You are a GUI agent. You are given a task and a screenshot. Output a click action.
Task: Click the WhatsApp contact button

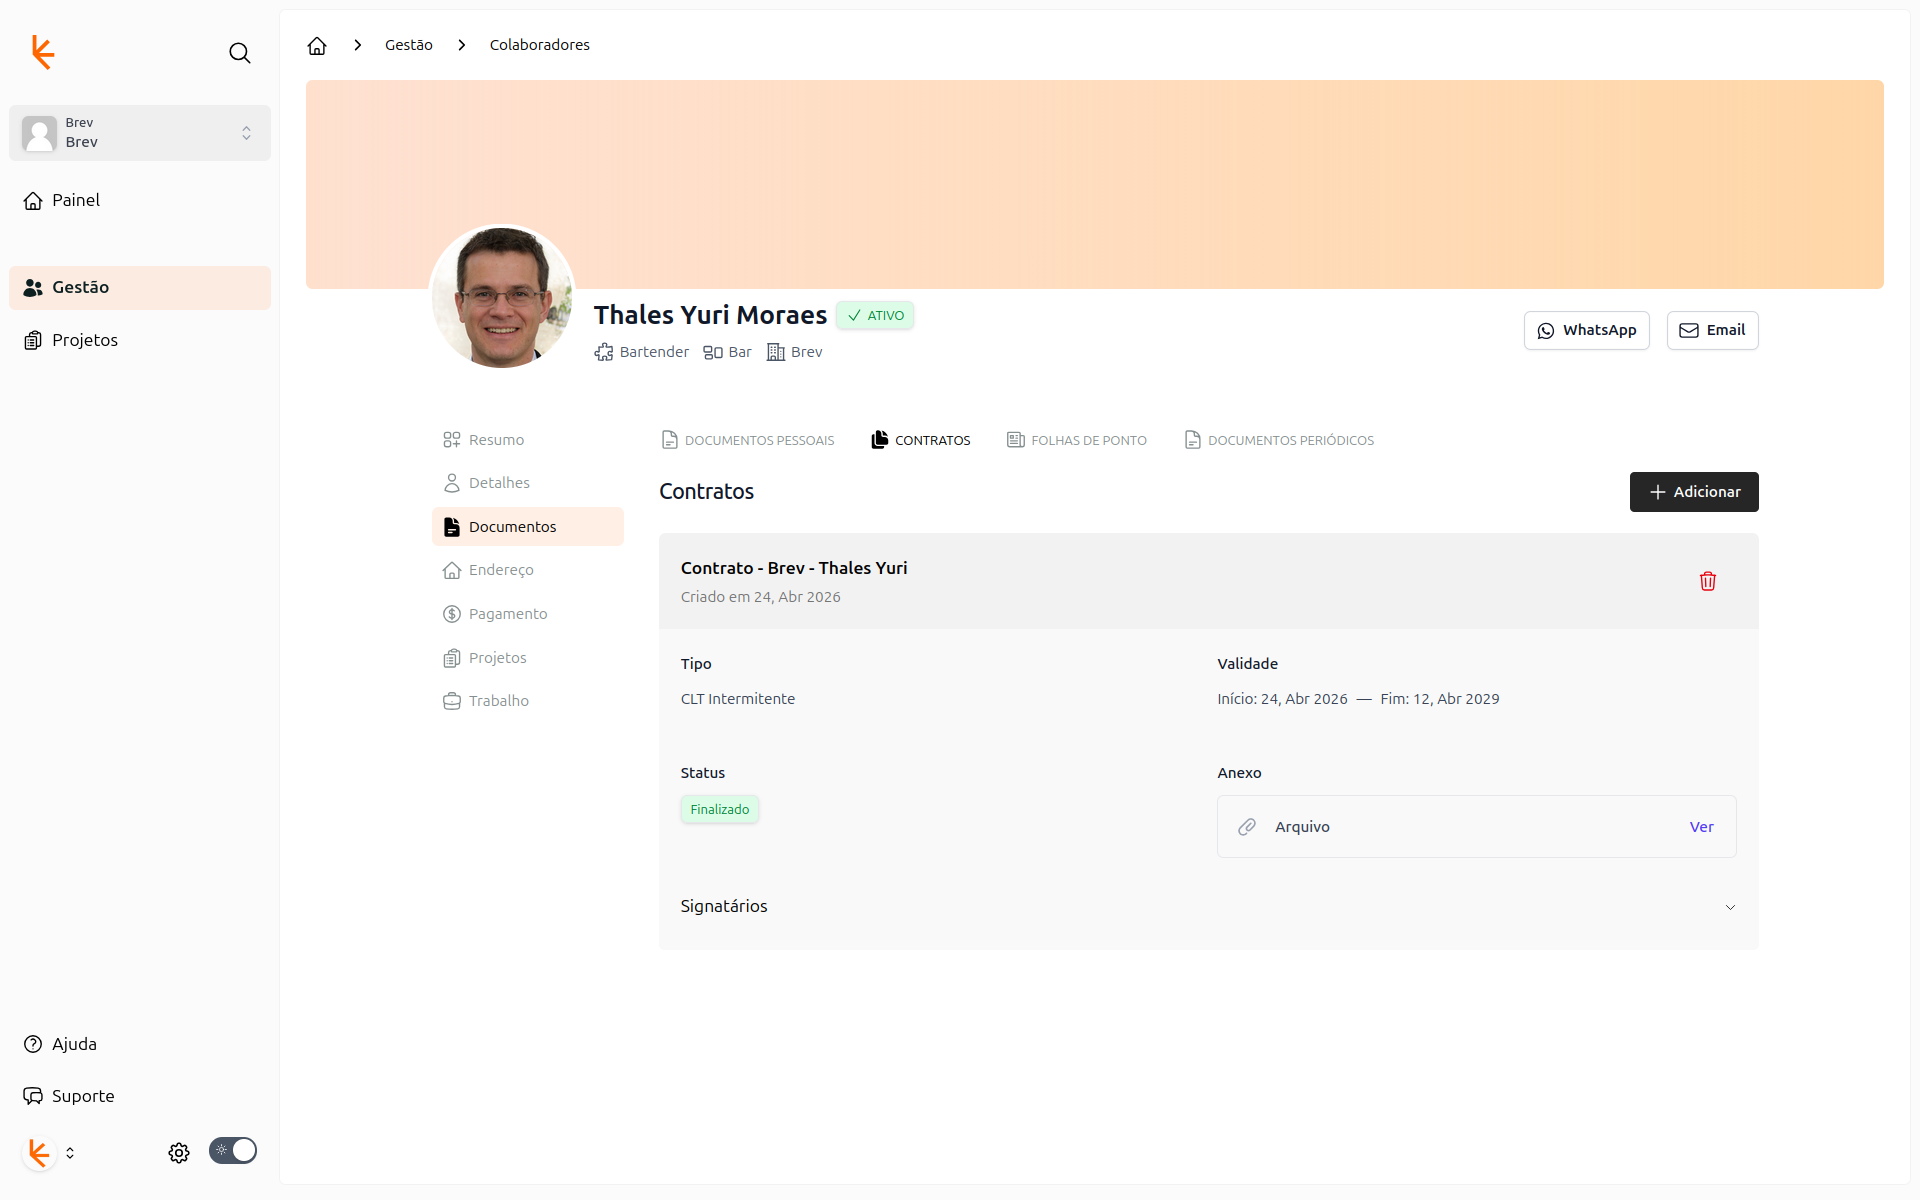(x=1586, y=330)
